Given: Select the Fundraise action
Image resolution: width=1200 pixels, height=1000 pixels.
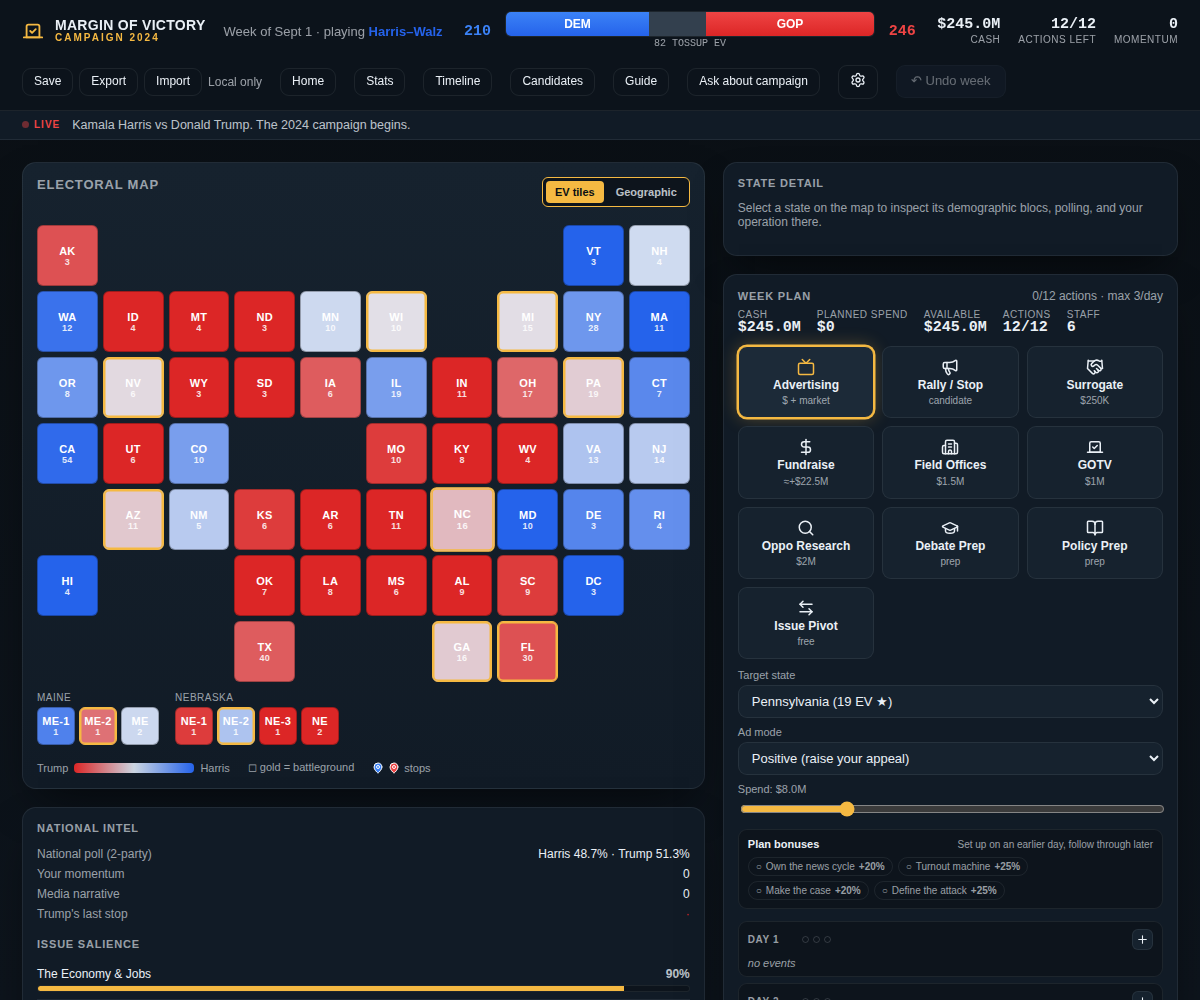Looking at the screenshot, I should tap(806, 463).
